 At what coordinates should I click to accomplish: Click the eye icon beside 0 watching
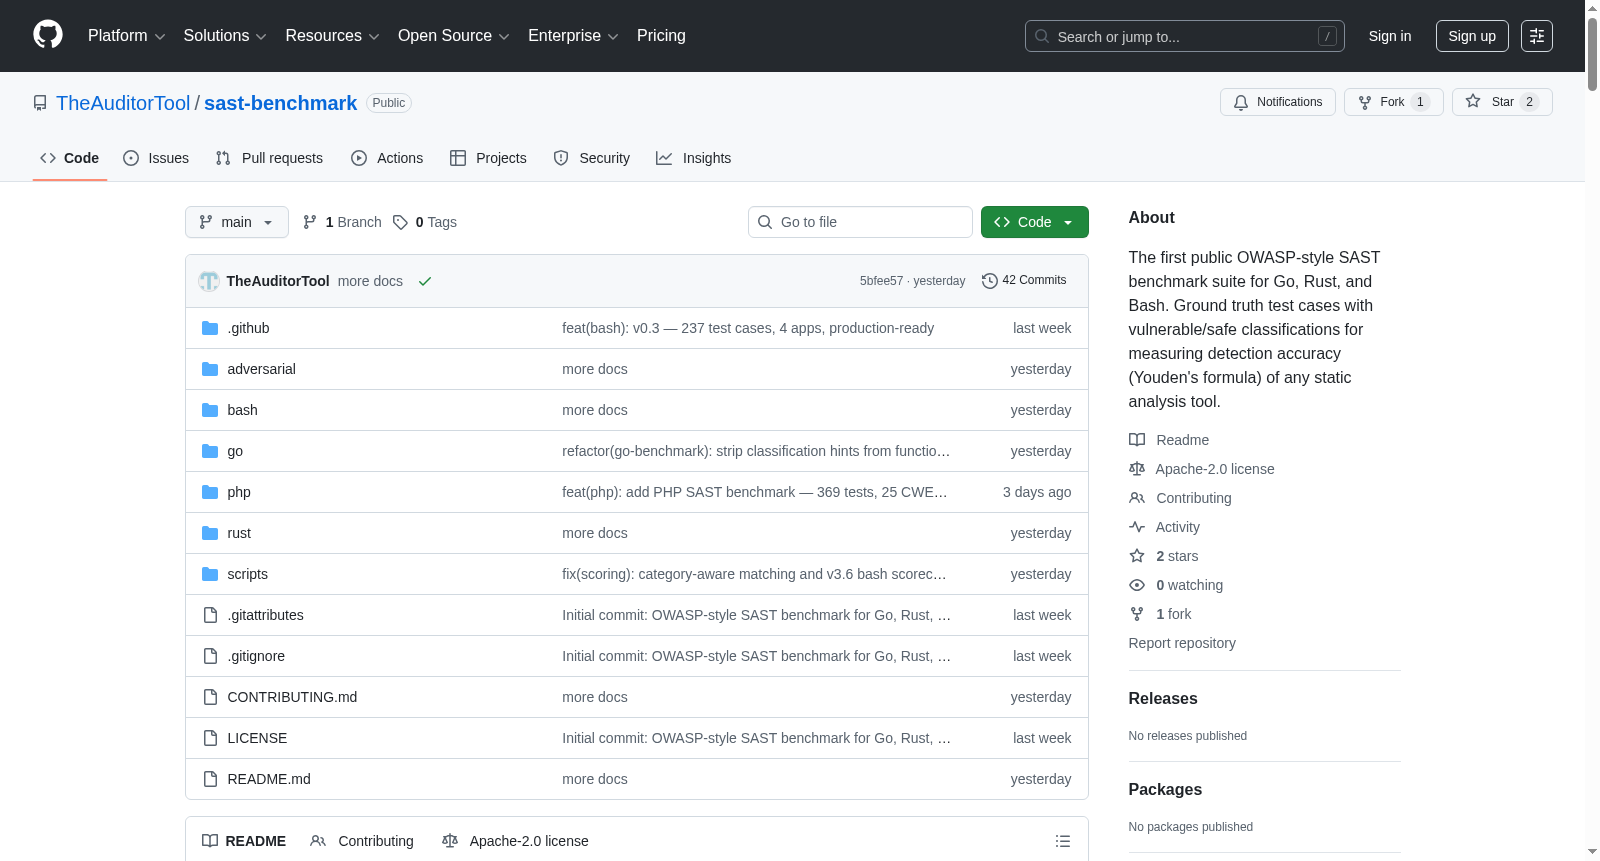point(1137,585)
